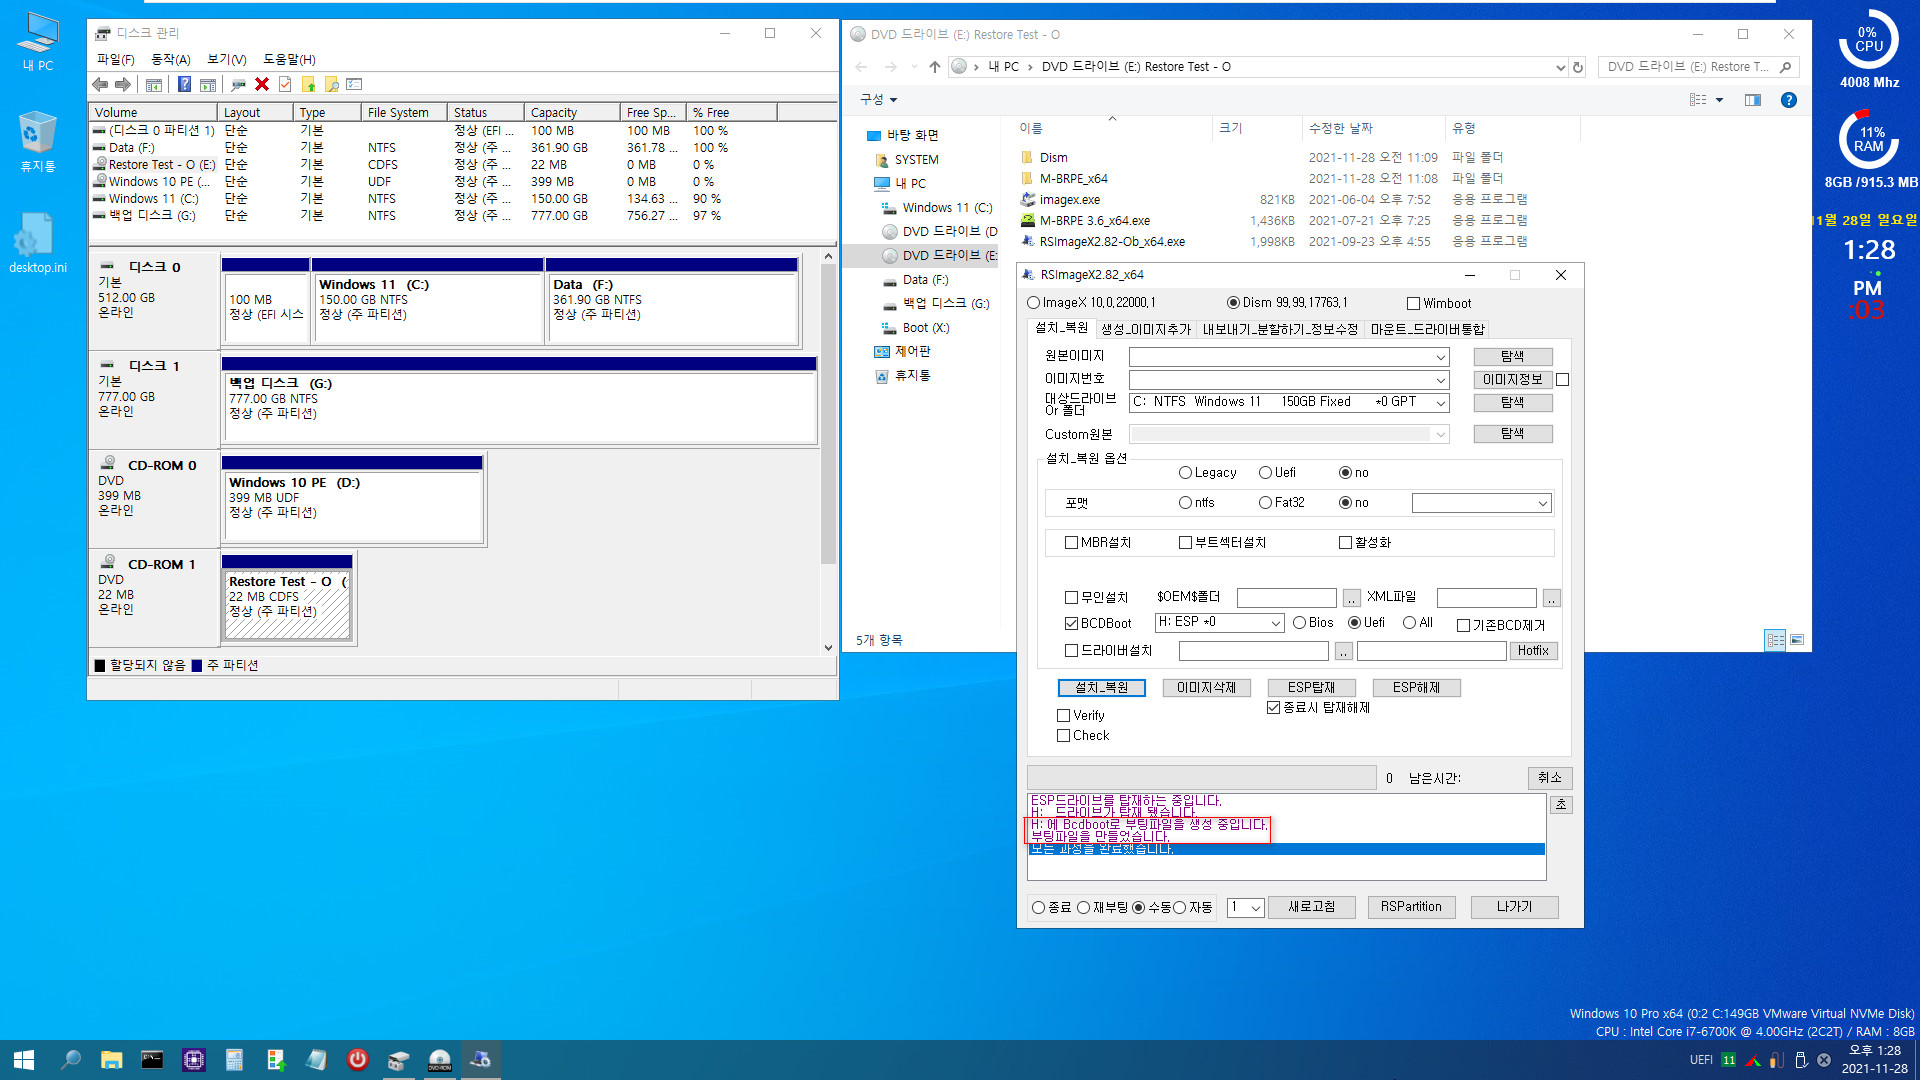Click the RSPartition button
Screen dimensions: 1920x1080
(1411, 907)
